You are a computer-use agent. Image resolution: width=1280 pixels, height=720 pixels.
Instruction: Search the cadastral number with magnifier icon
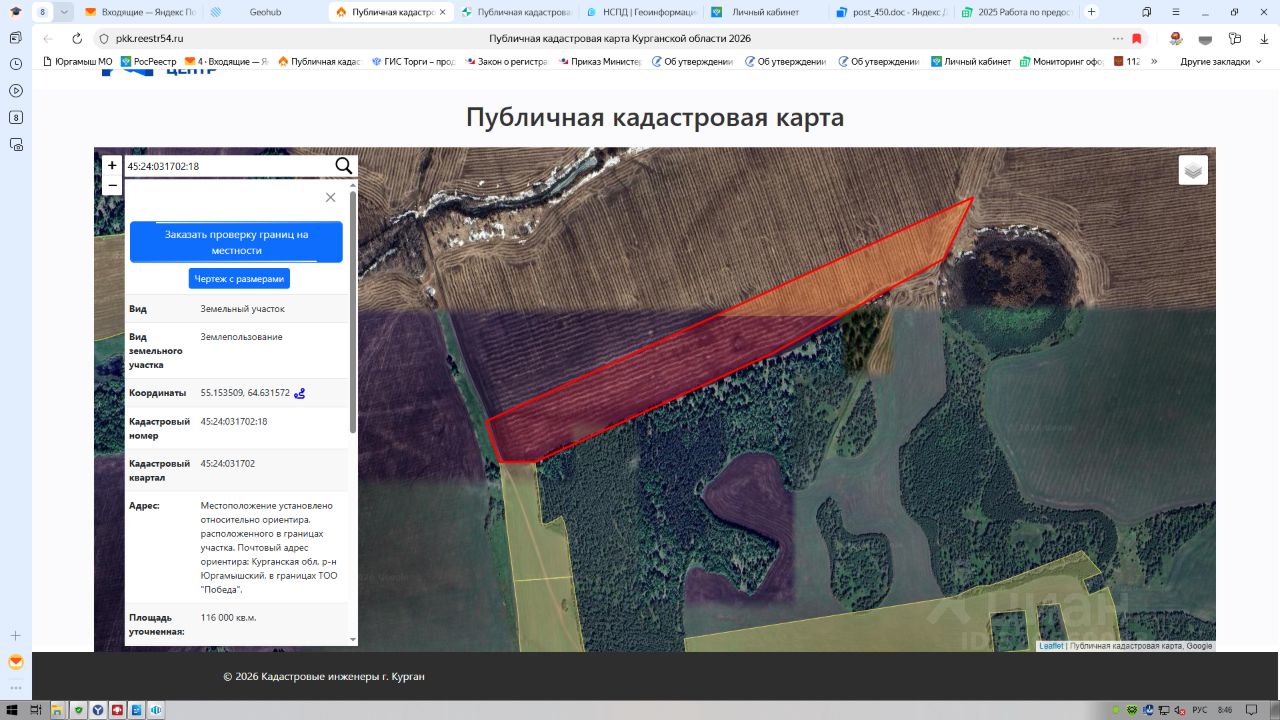point(343,166)
